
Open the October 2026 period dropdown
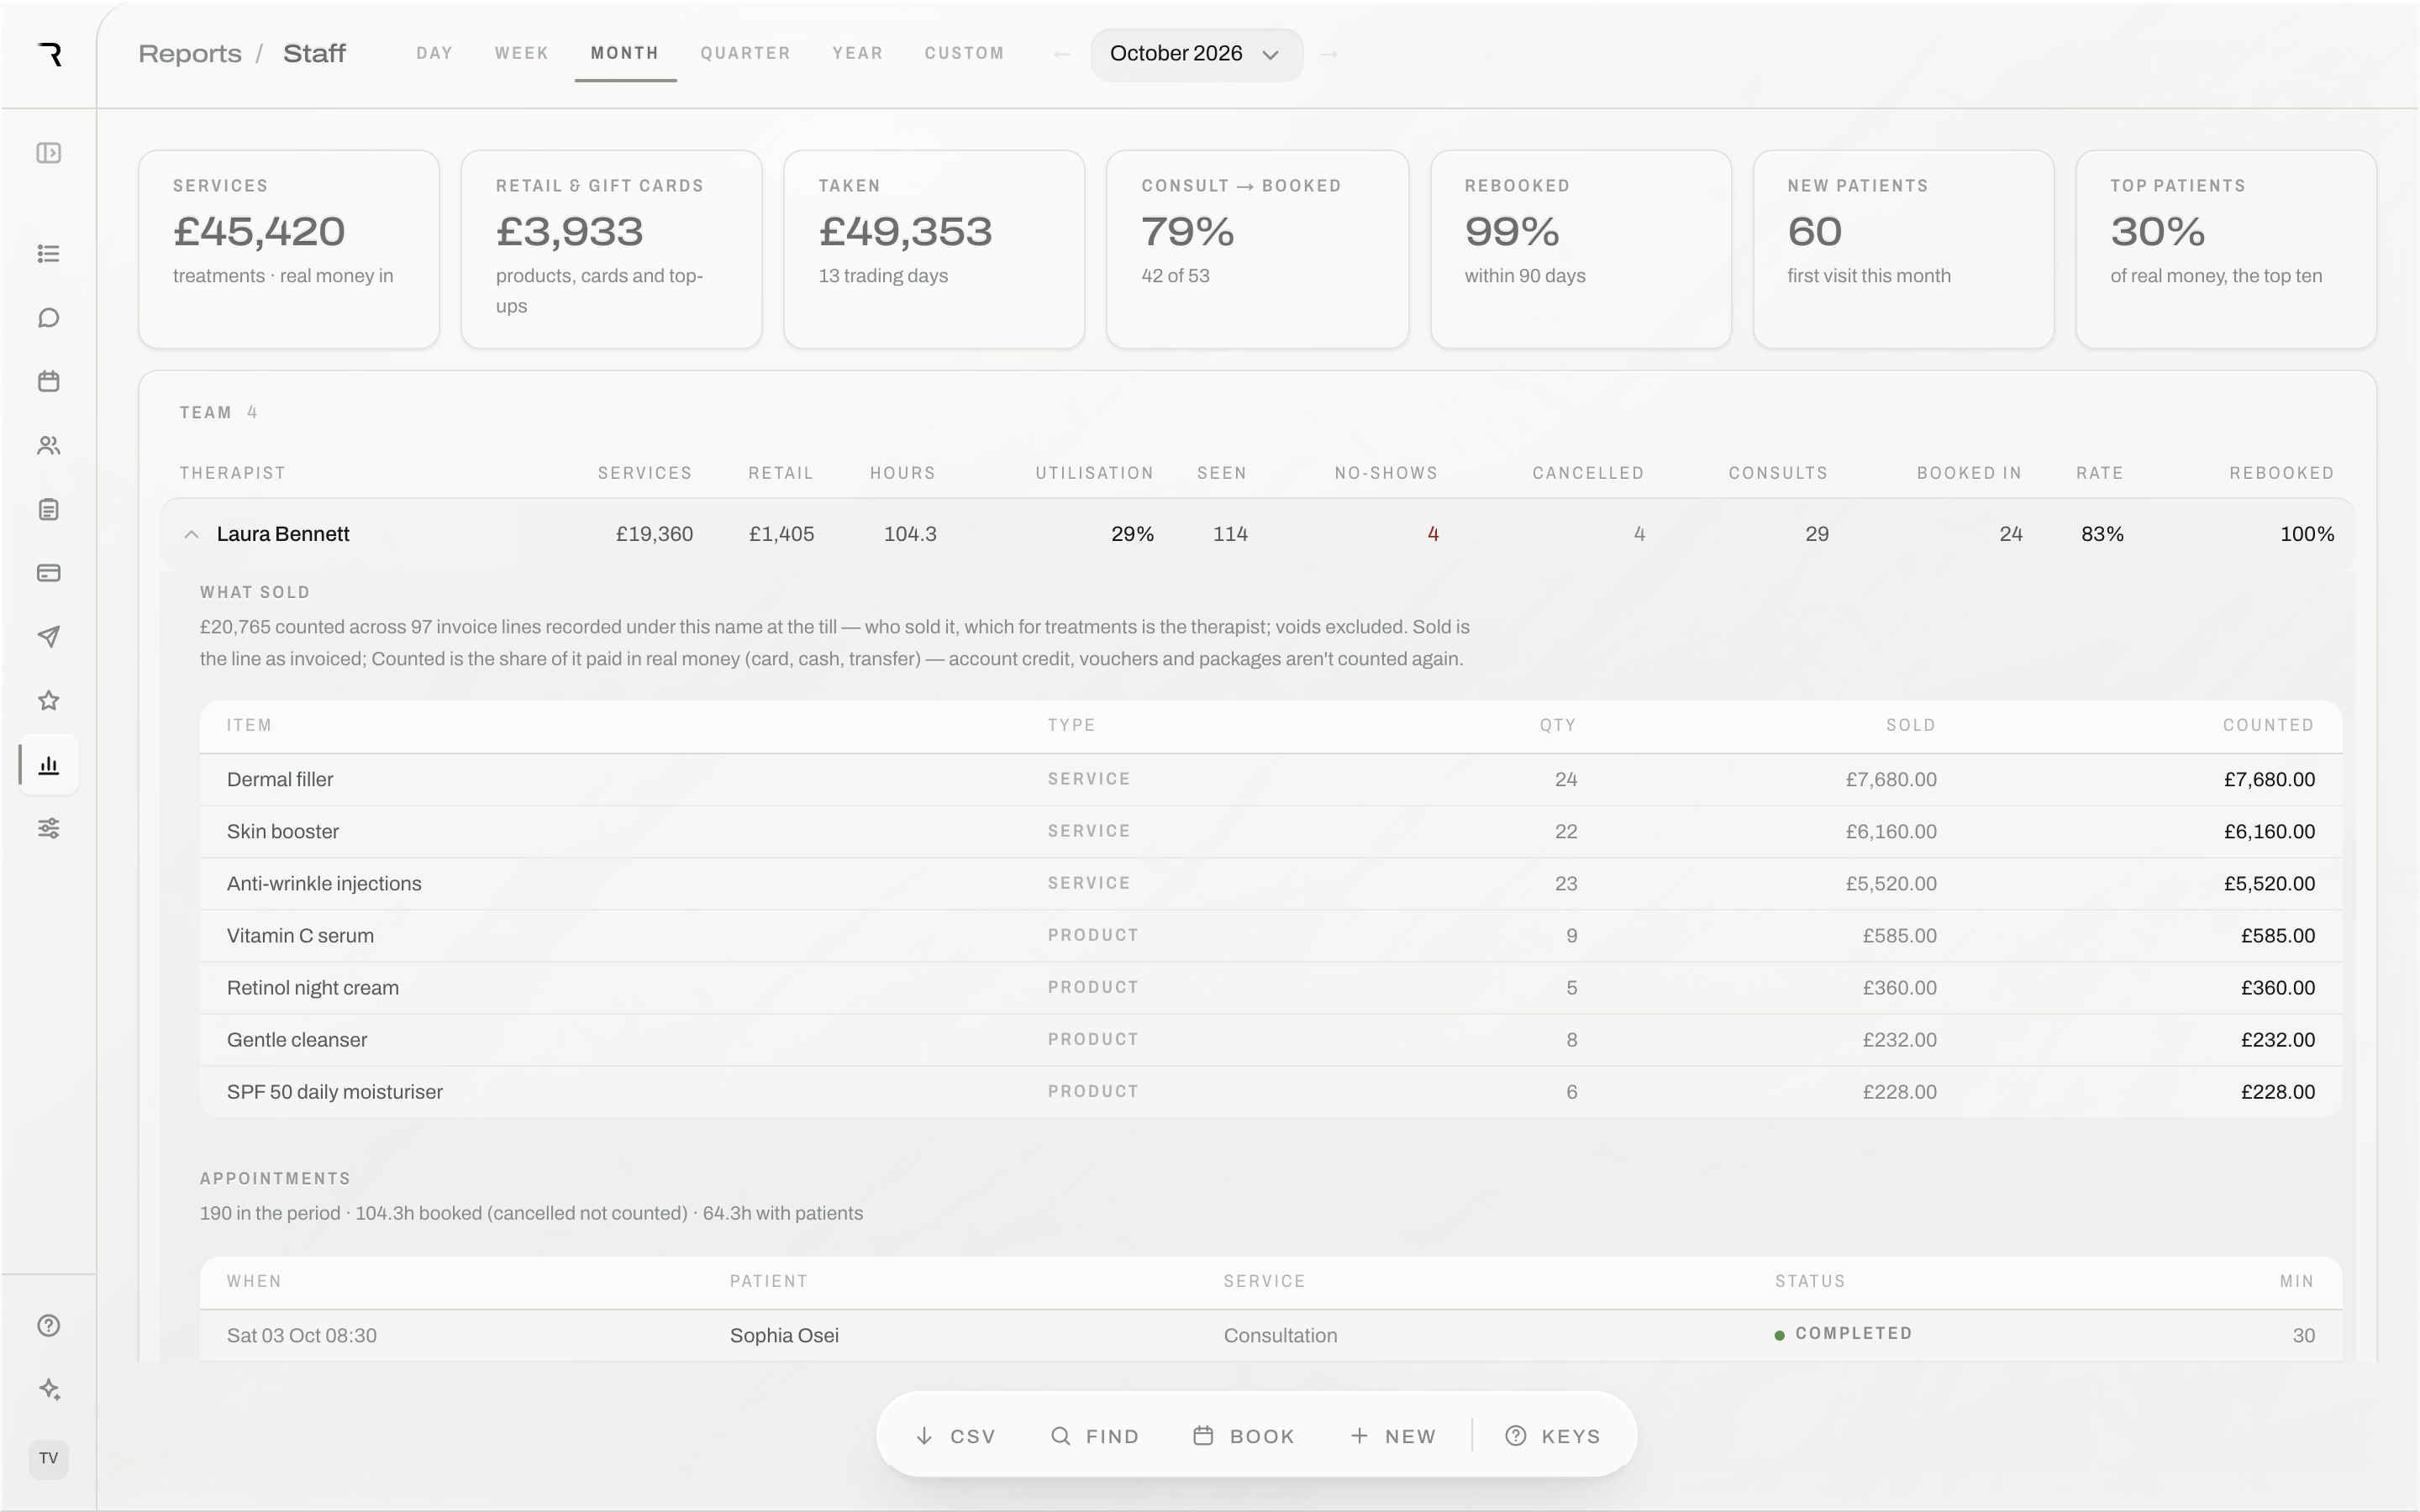coord(1196,54)
